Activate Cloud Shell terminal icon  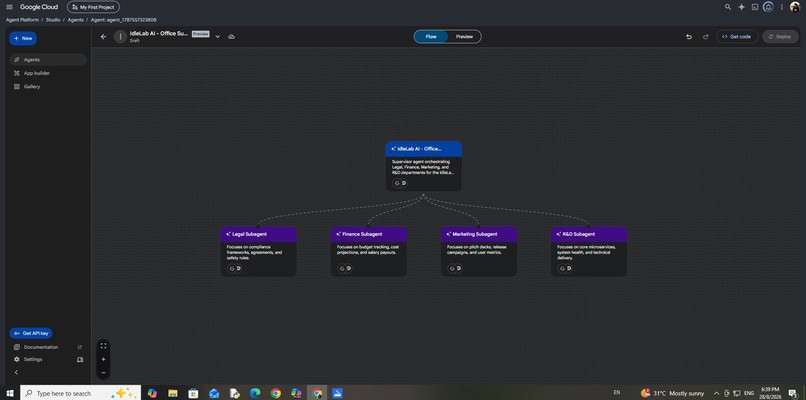click(755, 7)
